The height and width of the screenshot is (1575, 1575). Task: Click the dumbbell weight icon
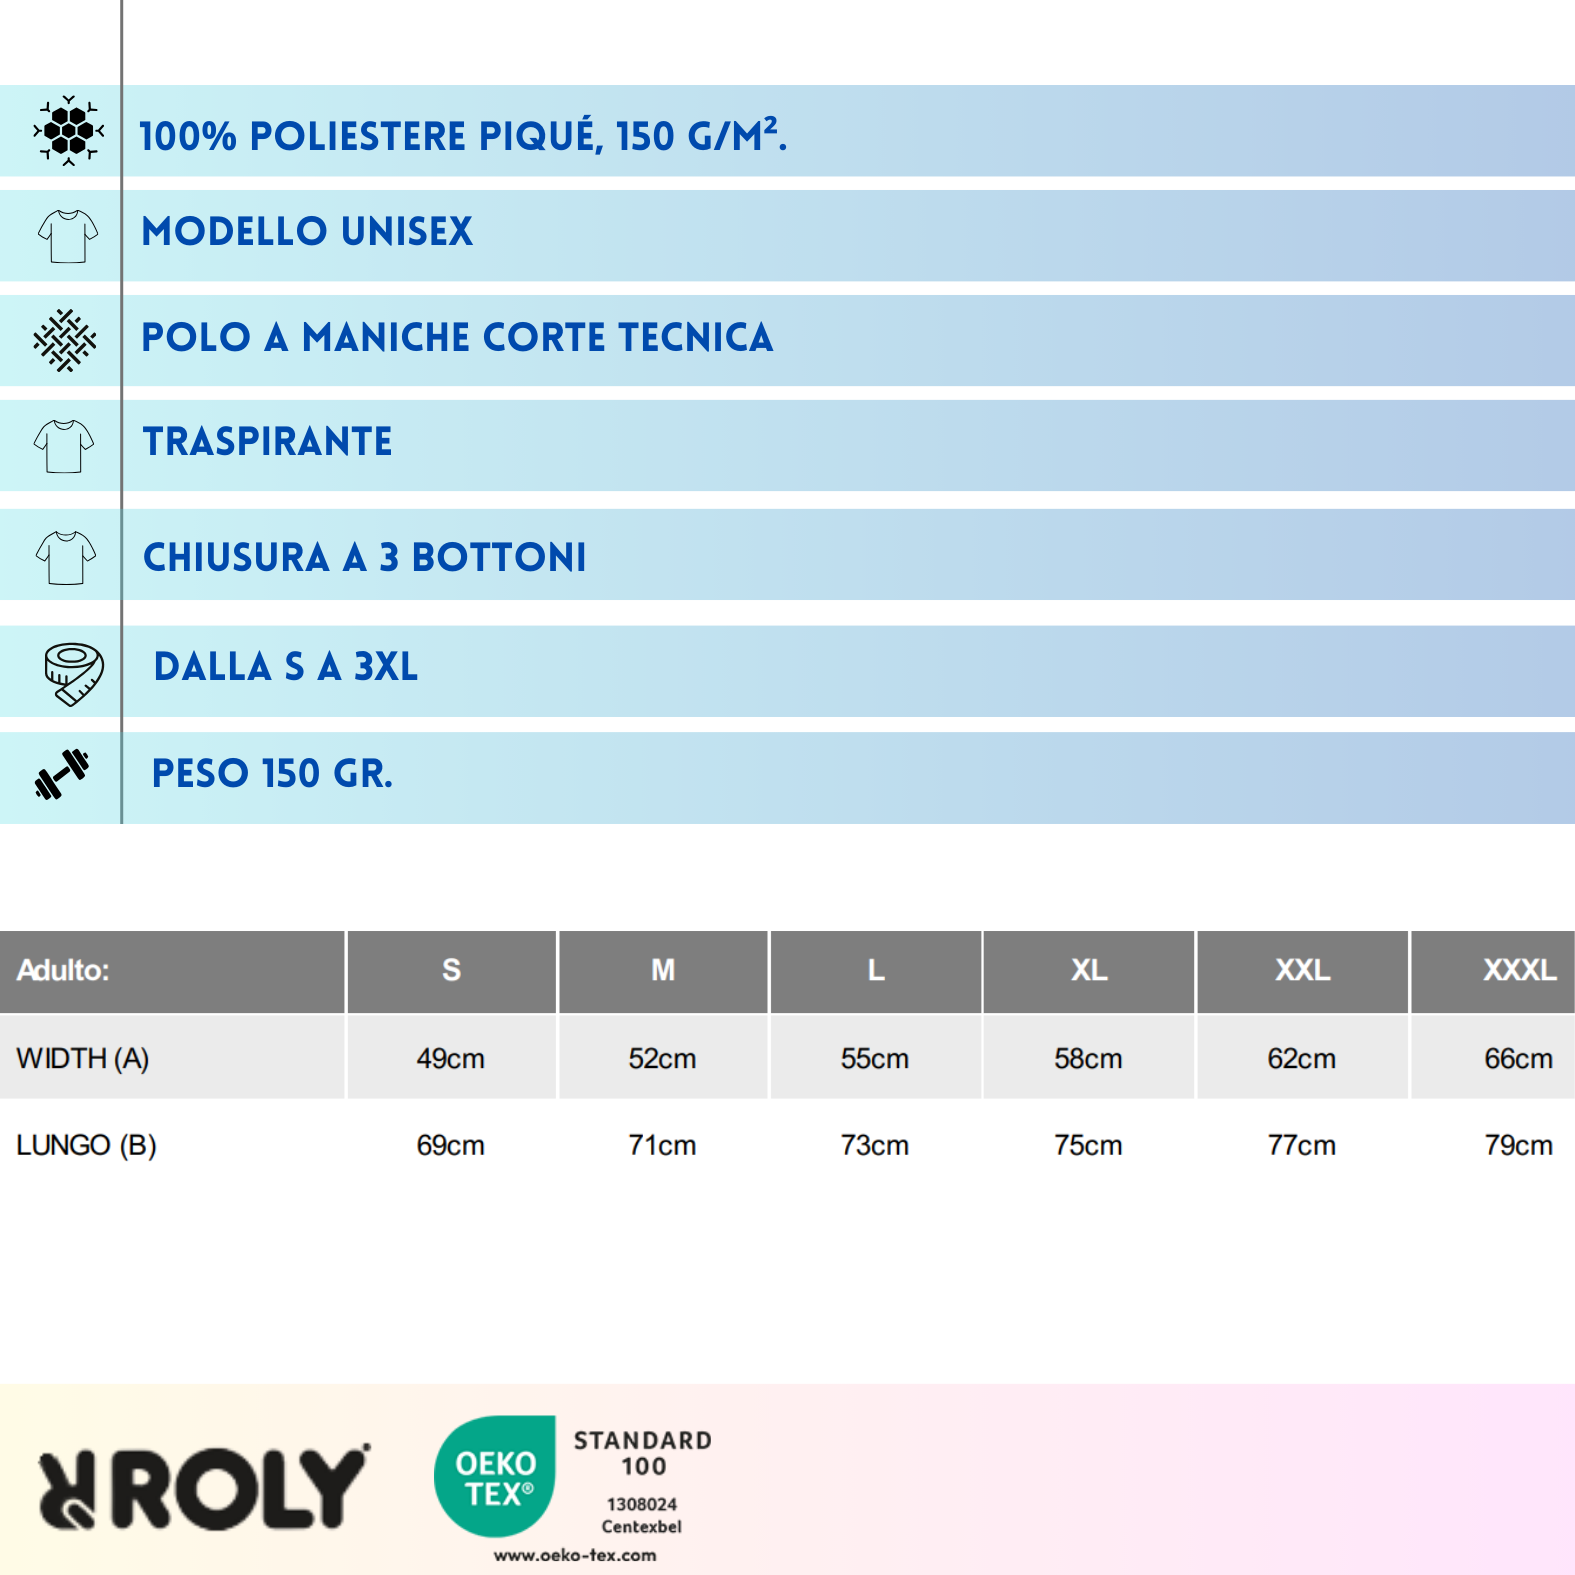(x=62, y=774)
